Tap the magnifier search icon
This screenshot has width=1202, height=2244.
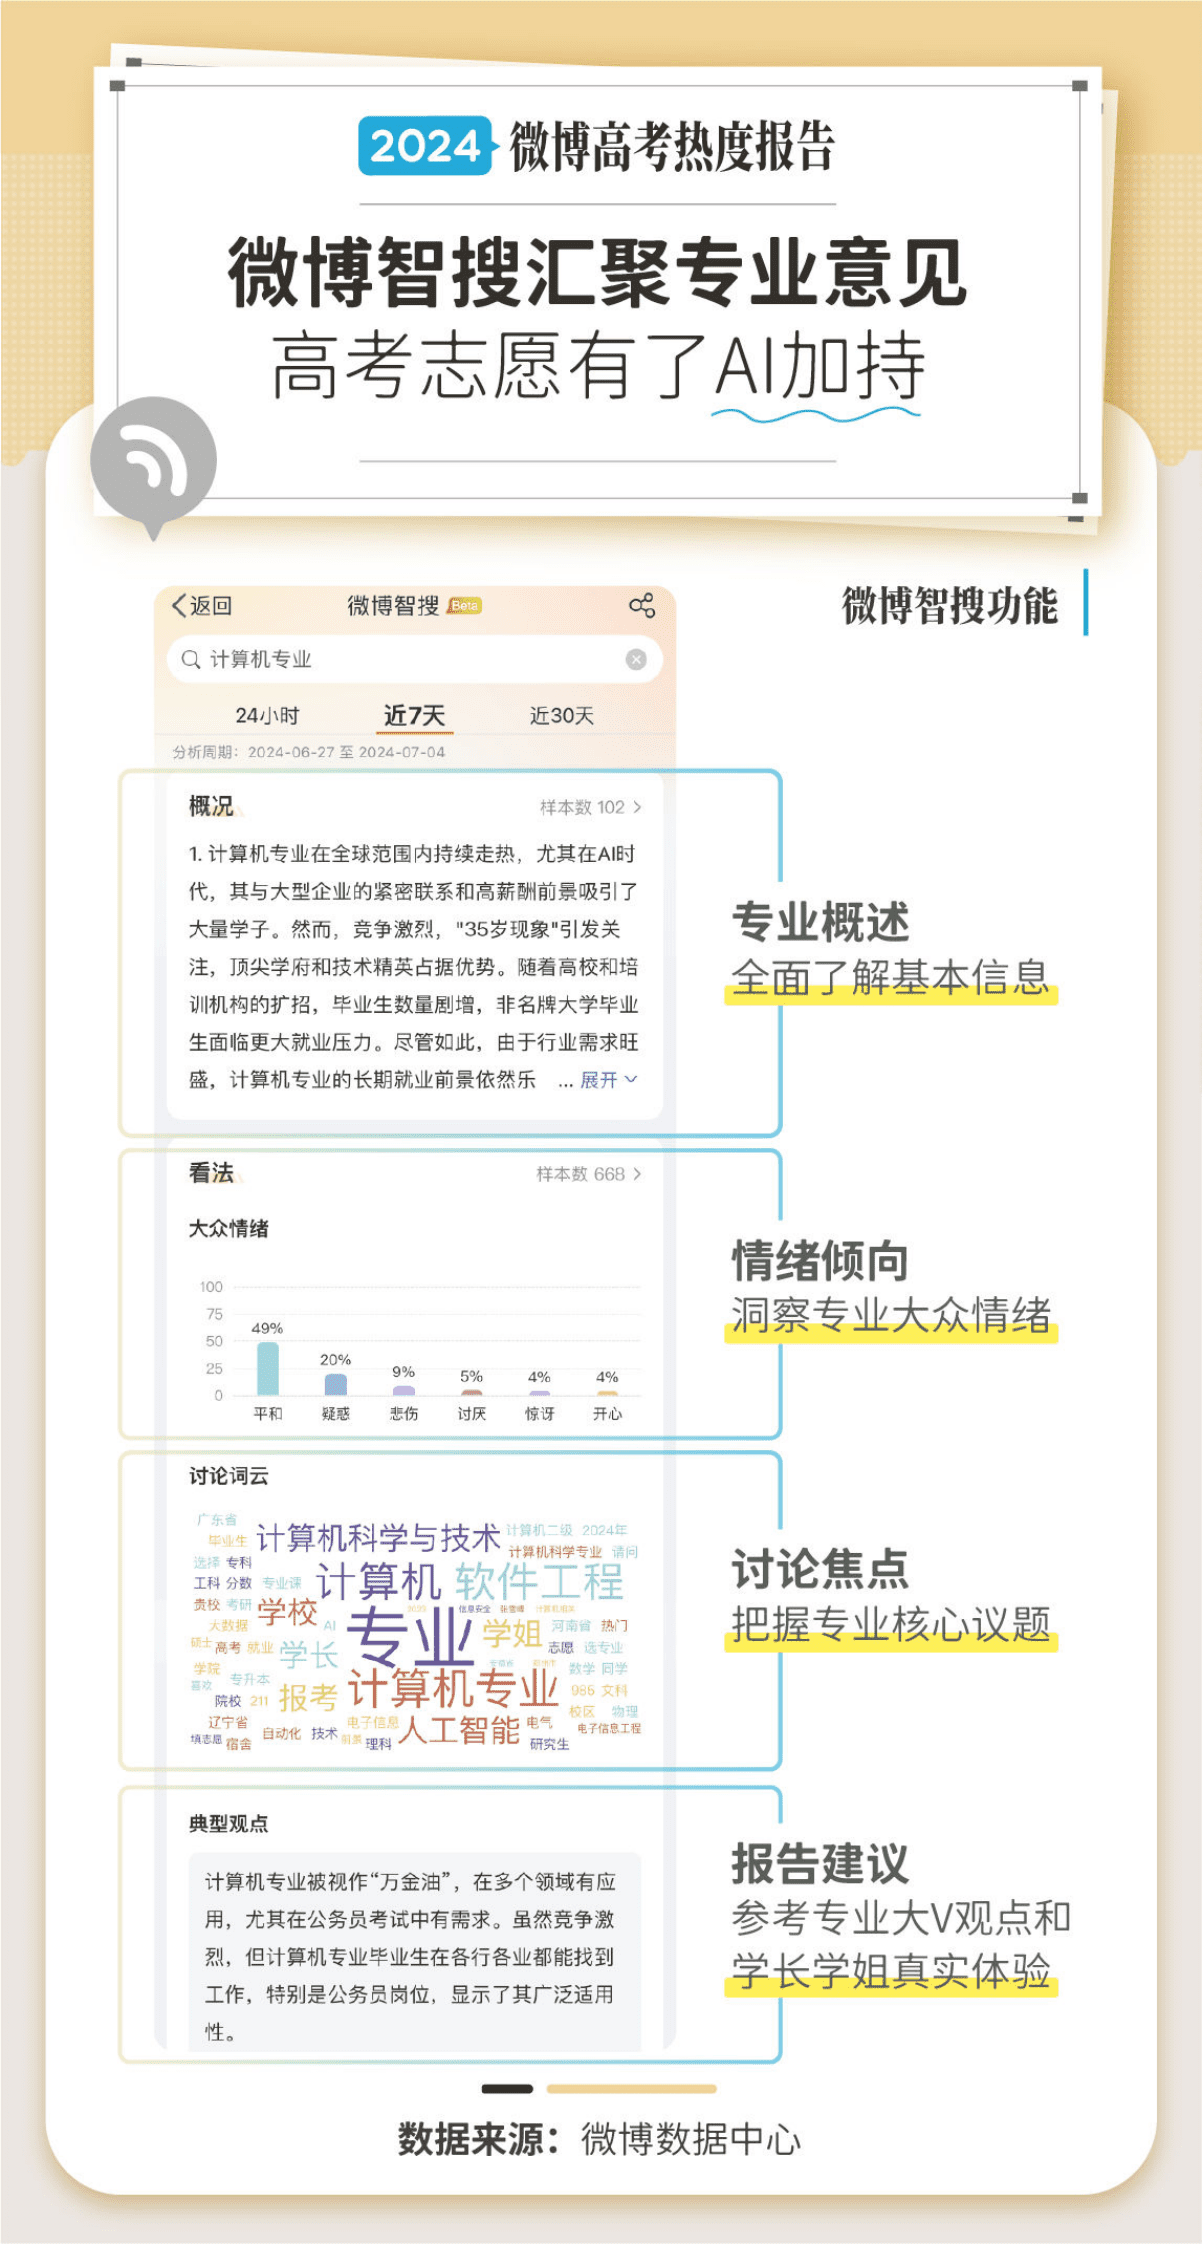point(191,659)
